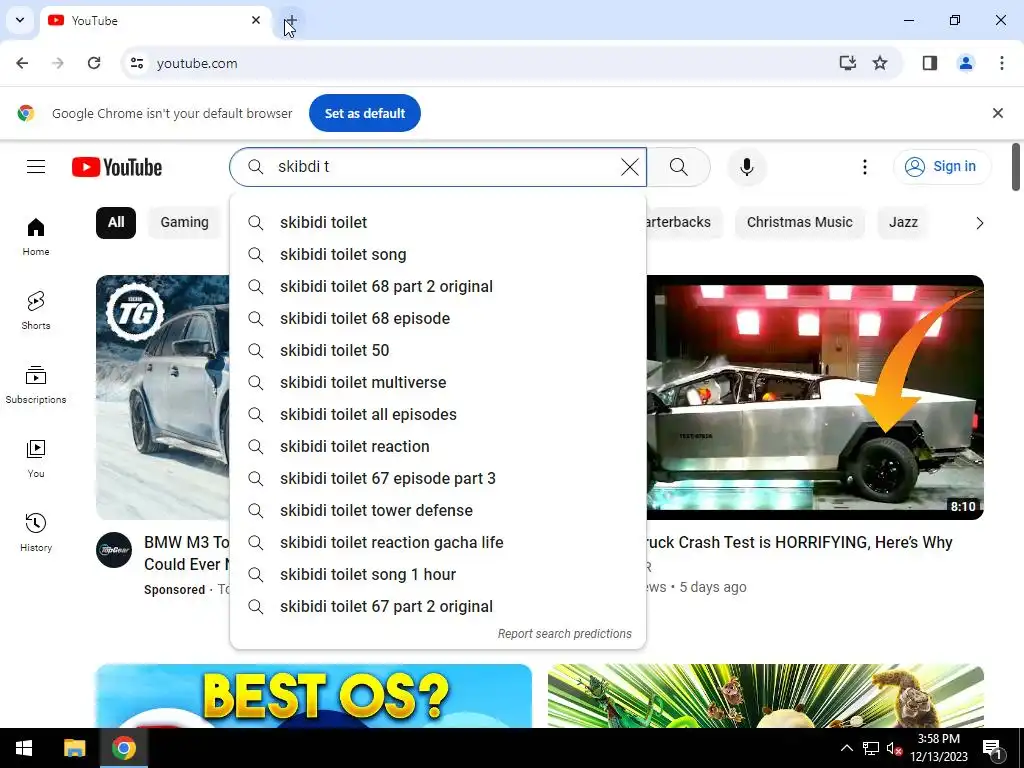The height and width of the screenshot is (768, 1024).
Task: Choose suggestion skibidi toilet 68 part 2 original
Action: point(438,287)
